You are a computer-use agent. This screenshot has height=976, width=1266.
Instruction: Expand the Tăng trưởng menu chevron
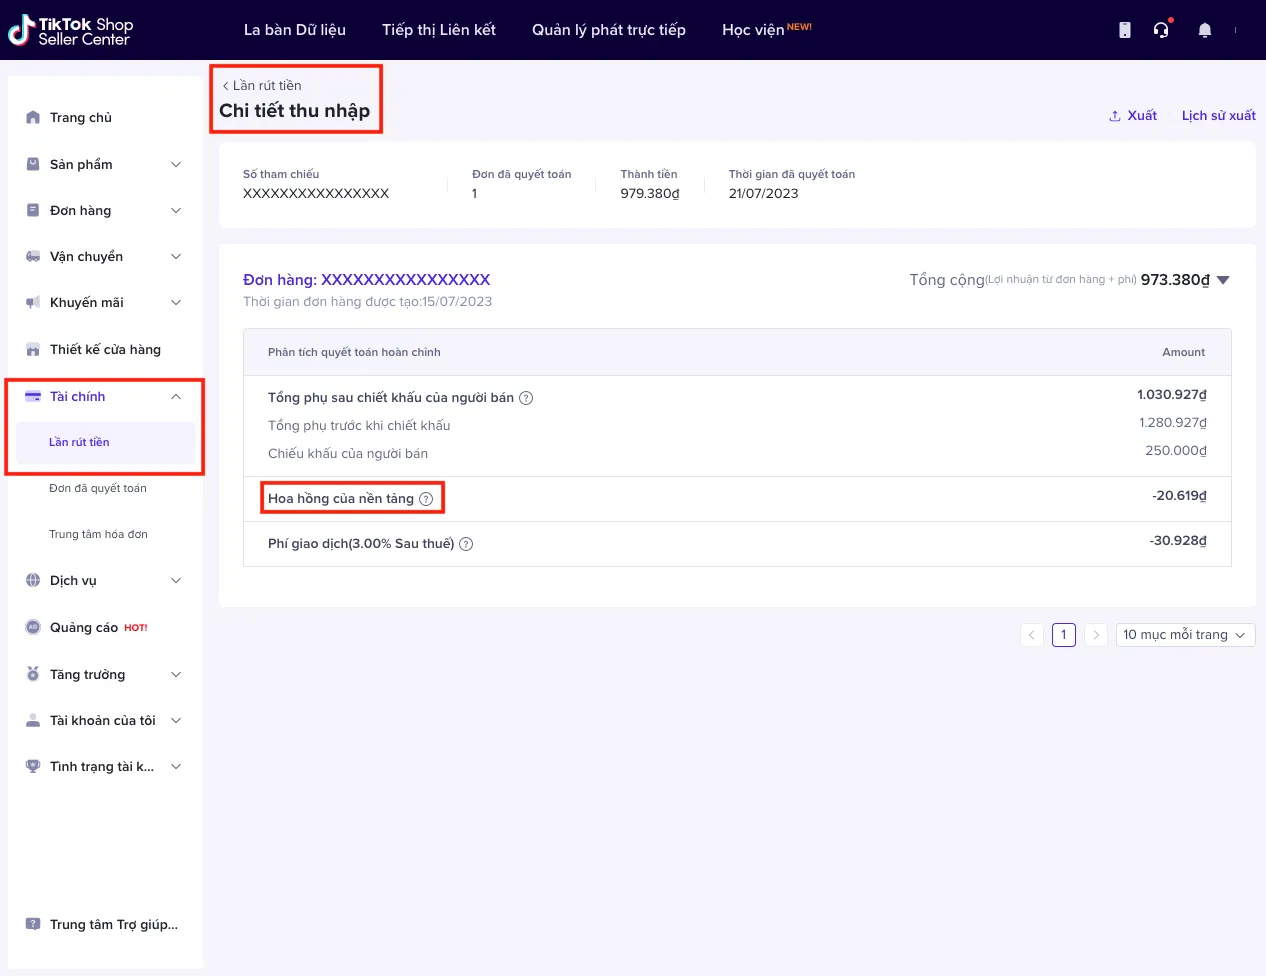176,674
